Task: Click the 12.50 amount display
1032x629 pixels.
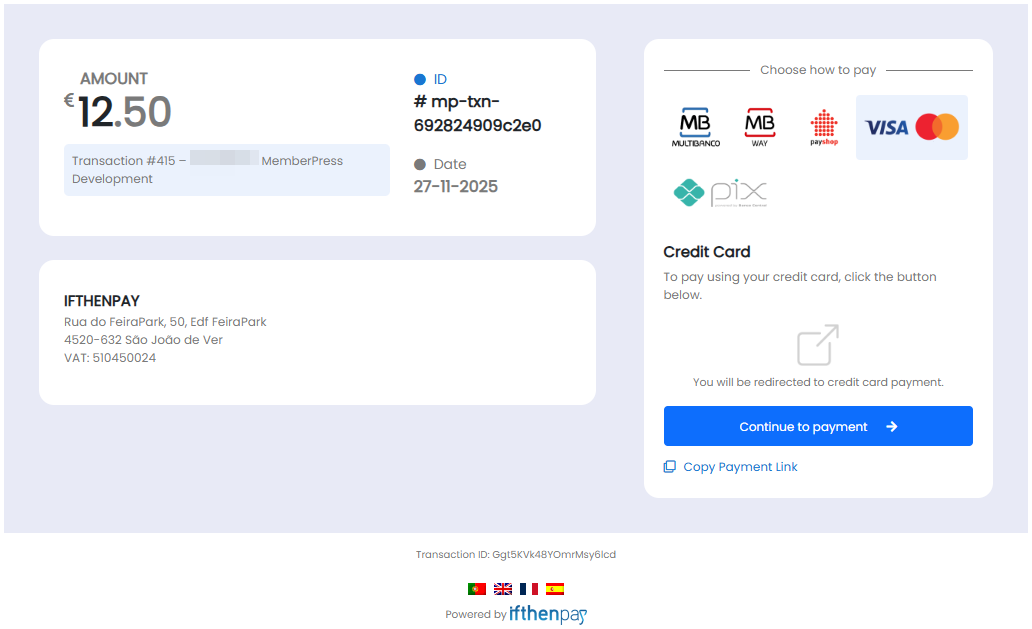Action: tap(121, 112)
